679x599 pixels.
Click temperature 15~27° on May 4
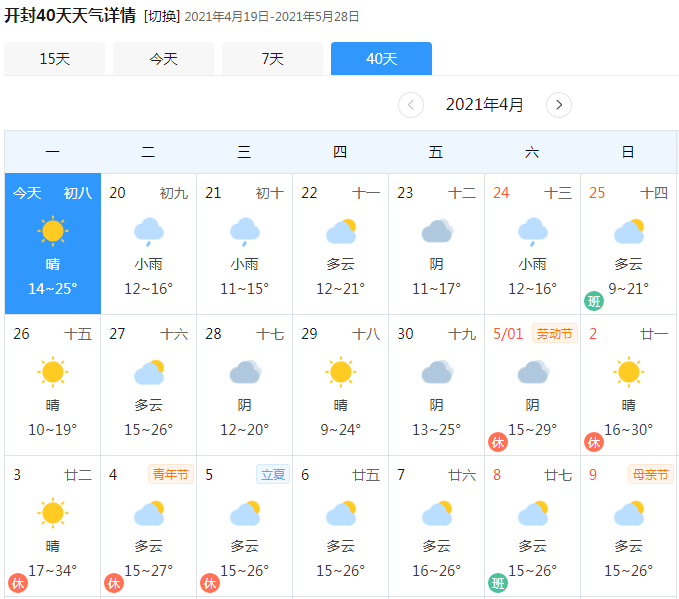pyautogui.click(x=149, y=570)
